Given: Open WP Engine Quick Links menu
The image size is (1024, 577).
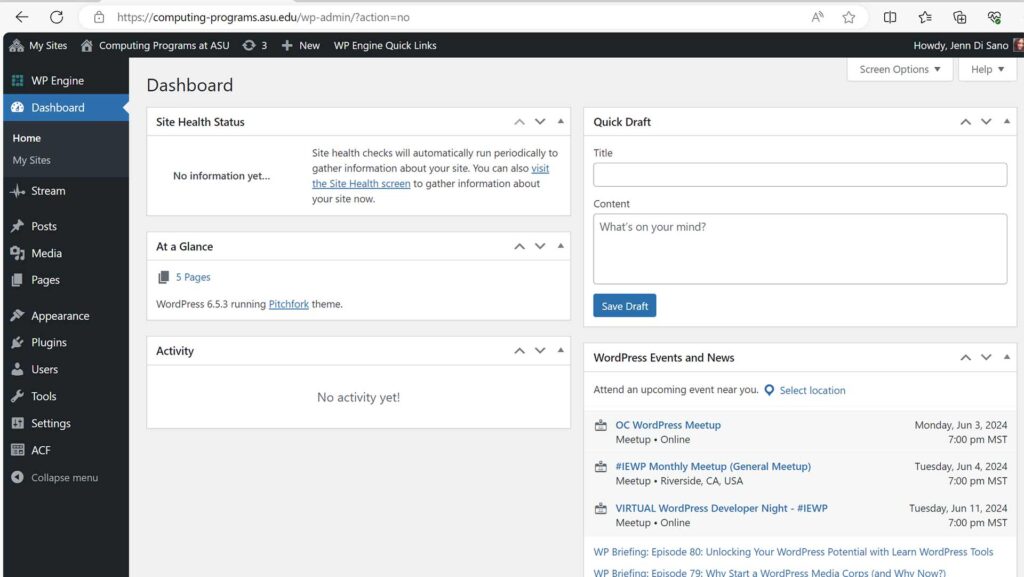Looking at the screenshot, I should [x=385, y=45].
